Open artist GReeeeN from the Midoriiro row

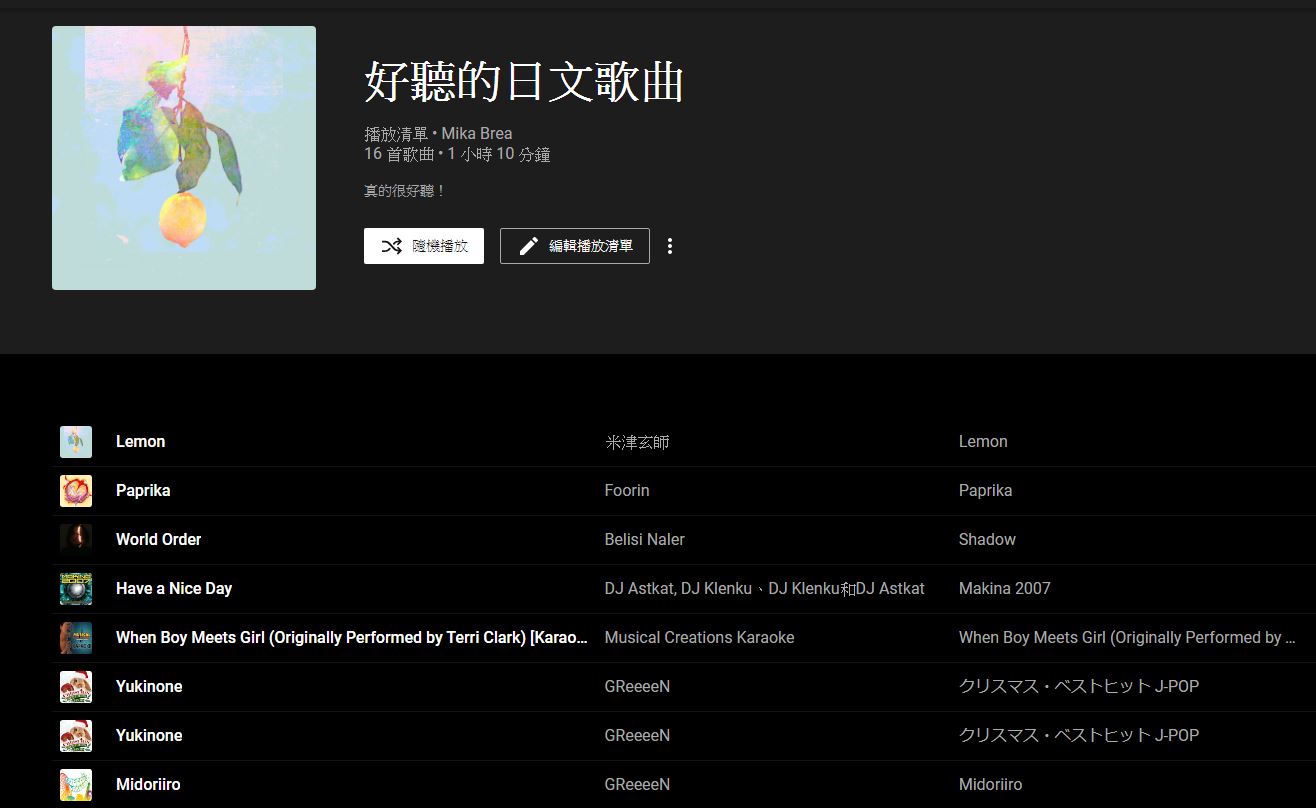pyautogui.click(x=637, y=784)
